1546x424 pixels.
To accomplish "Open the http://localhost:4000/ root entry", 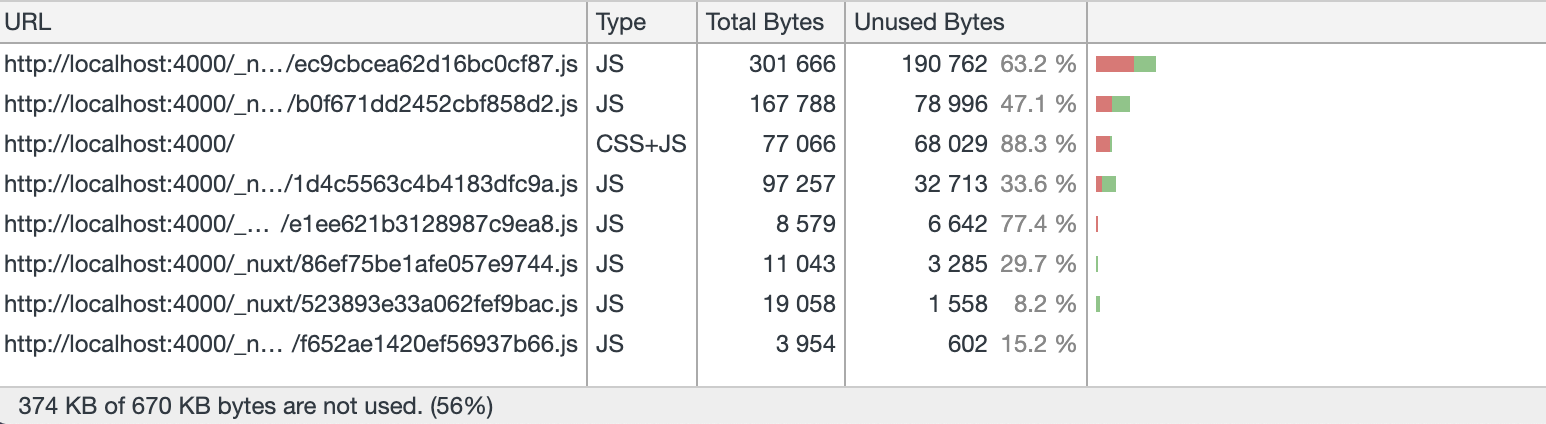I will coord(120,144).
